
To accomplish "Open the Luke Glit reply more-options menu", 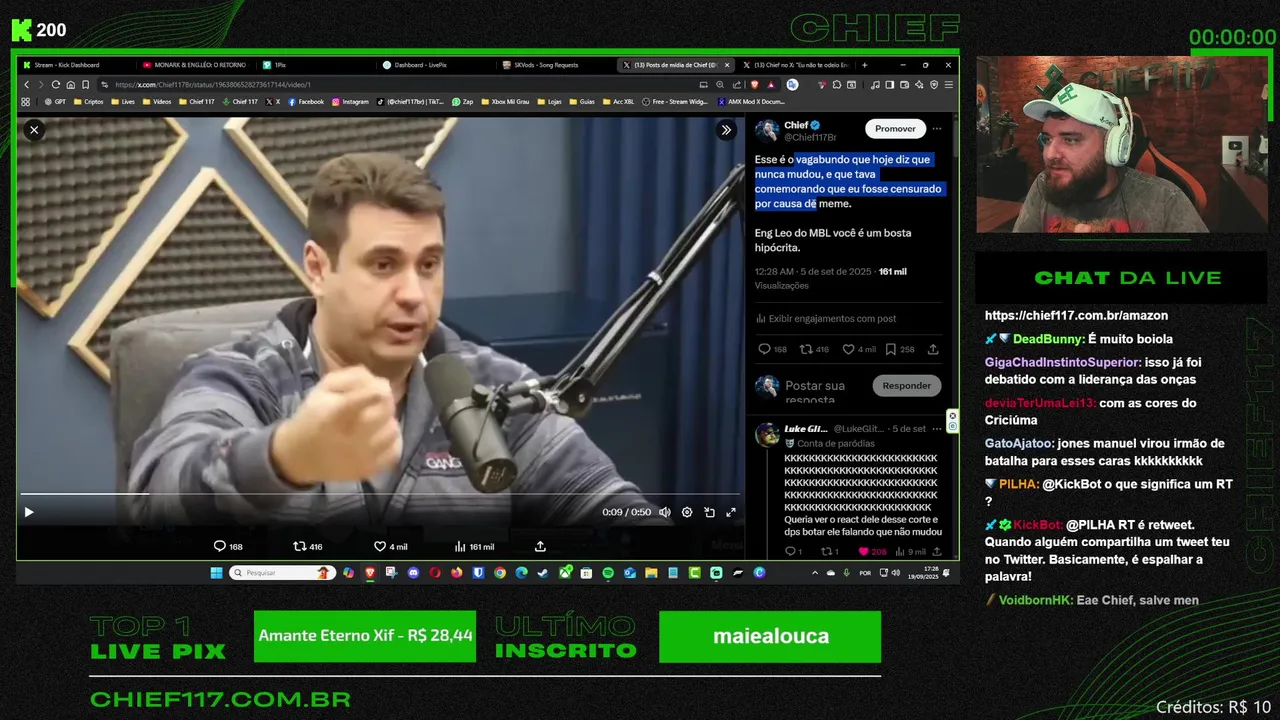I will (x=937, y=428).
